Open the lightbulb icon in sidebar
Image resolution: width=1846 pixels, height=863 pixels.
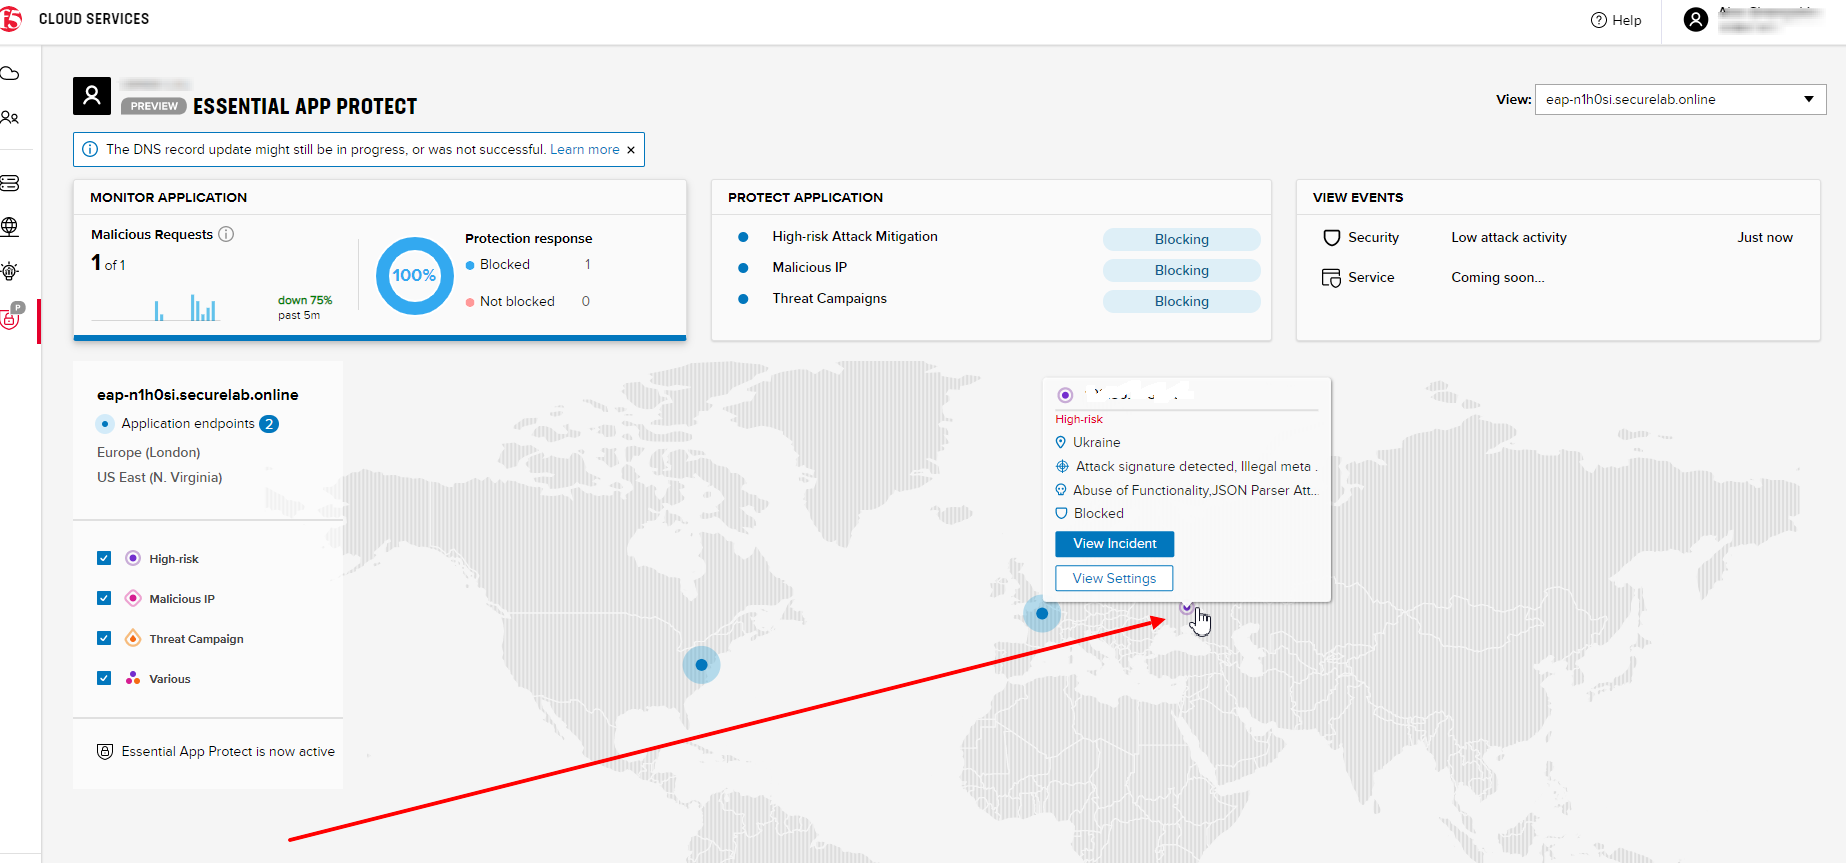(10, 271)
